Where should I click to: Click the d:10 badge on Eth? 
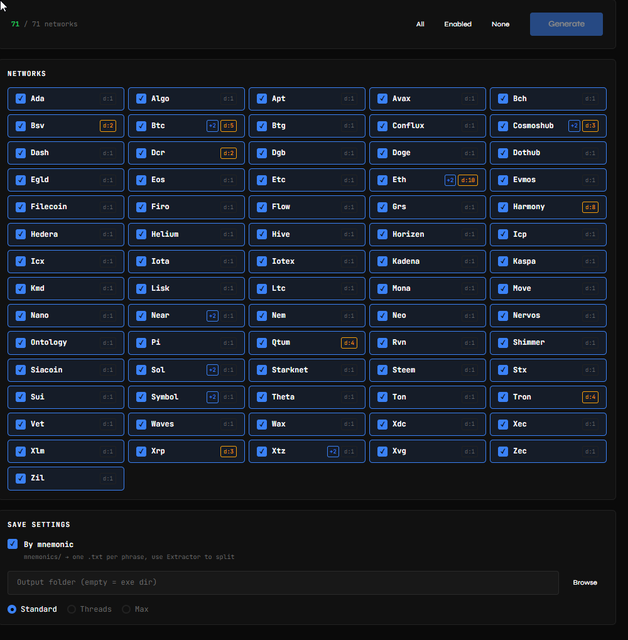click(x=468, y=180)
